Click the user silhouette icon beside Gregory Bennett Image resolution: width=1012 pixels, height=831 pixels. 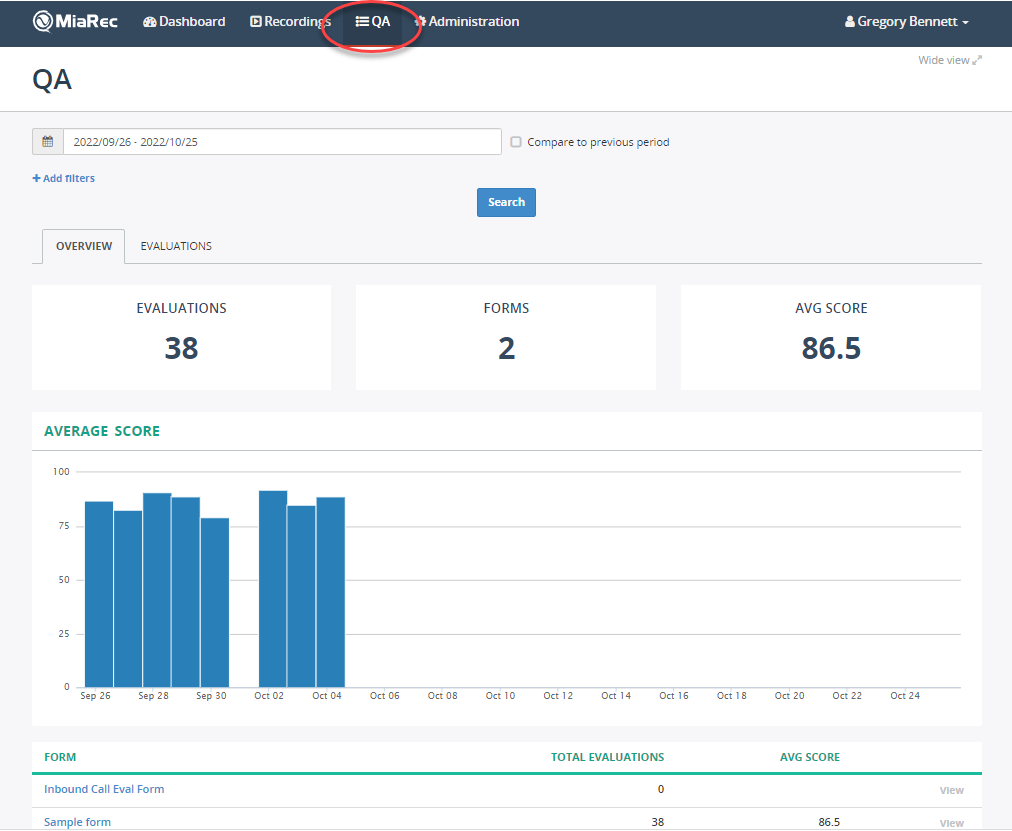click(849, 21)
